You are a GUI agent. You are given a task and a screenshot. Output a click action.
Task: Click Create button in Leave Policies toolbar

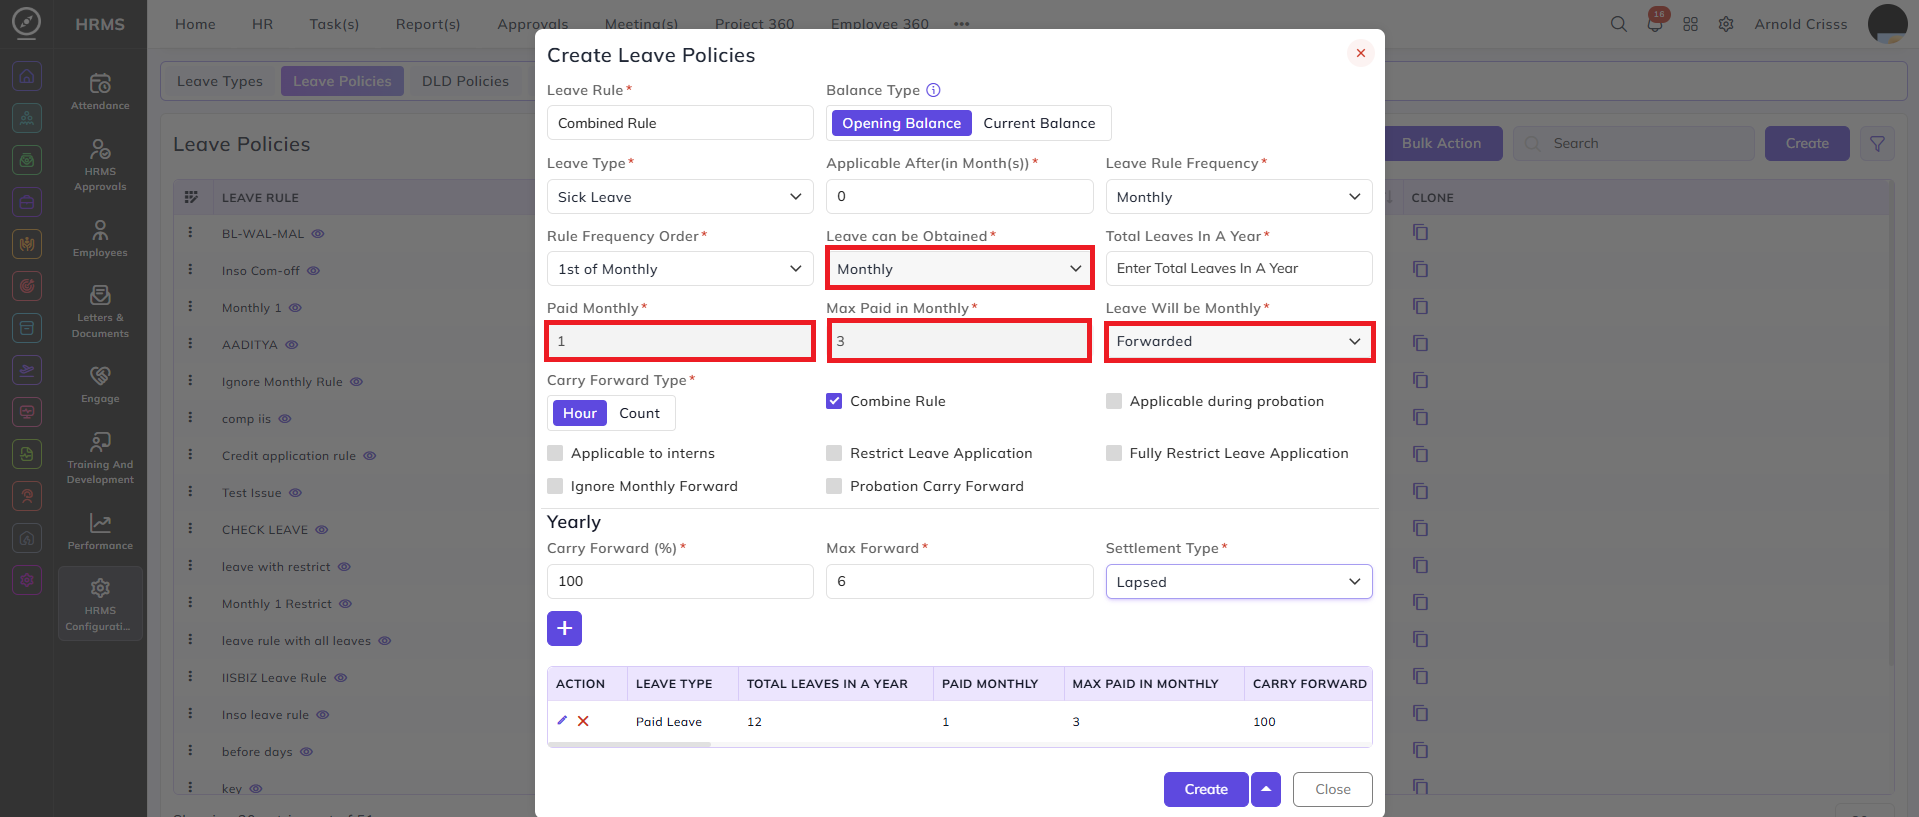(x=1807, y=144)
